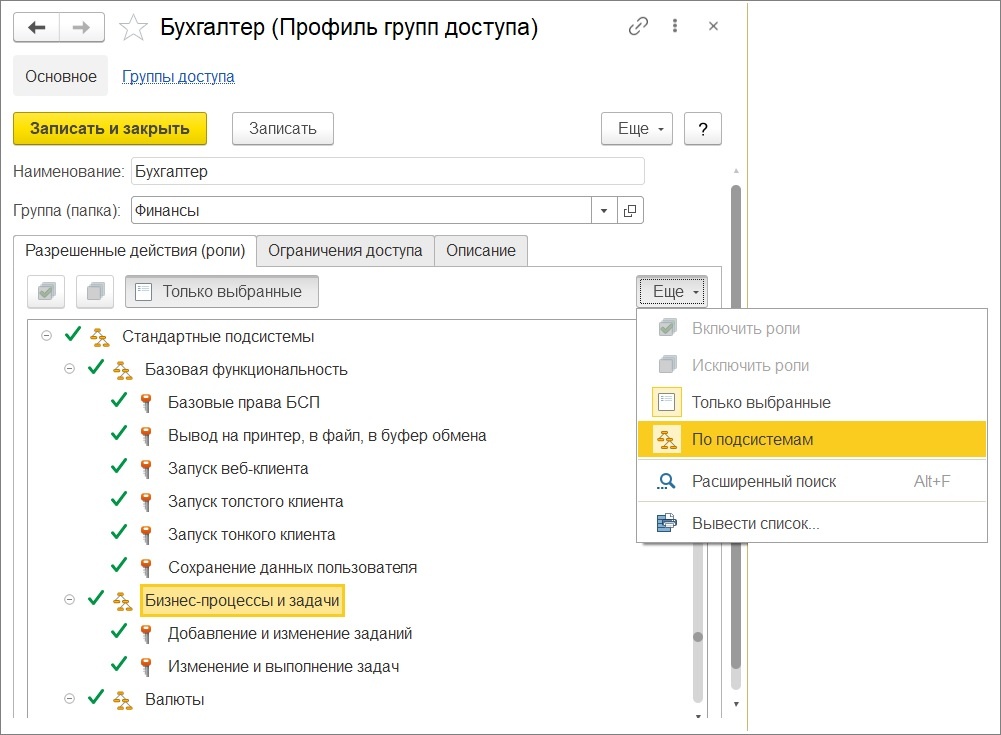Go back with the left arrow button
This screenshot has width=1001, height=735.
coord(36,27)
